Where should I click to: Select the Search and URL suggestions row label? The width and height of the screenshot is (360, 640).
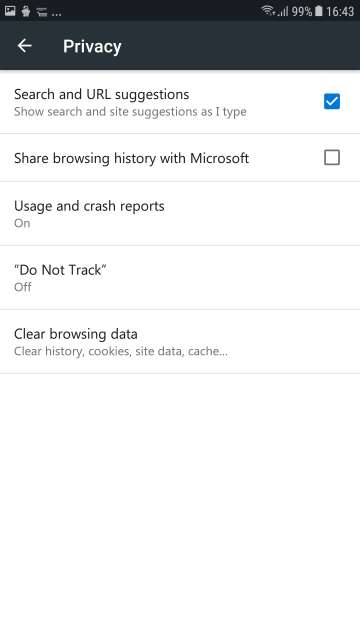pyautogui.click(x=102, y=94)
